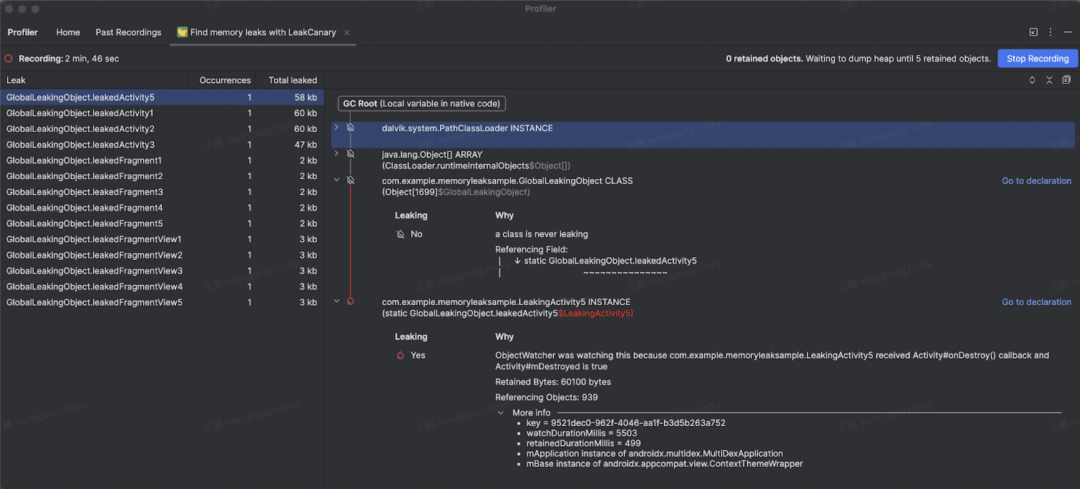
Task: Click the Recording: 2 min, 46 sec label
Action: coord(69,59)
